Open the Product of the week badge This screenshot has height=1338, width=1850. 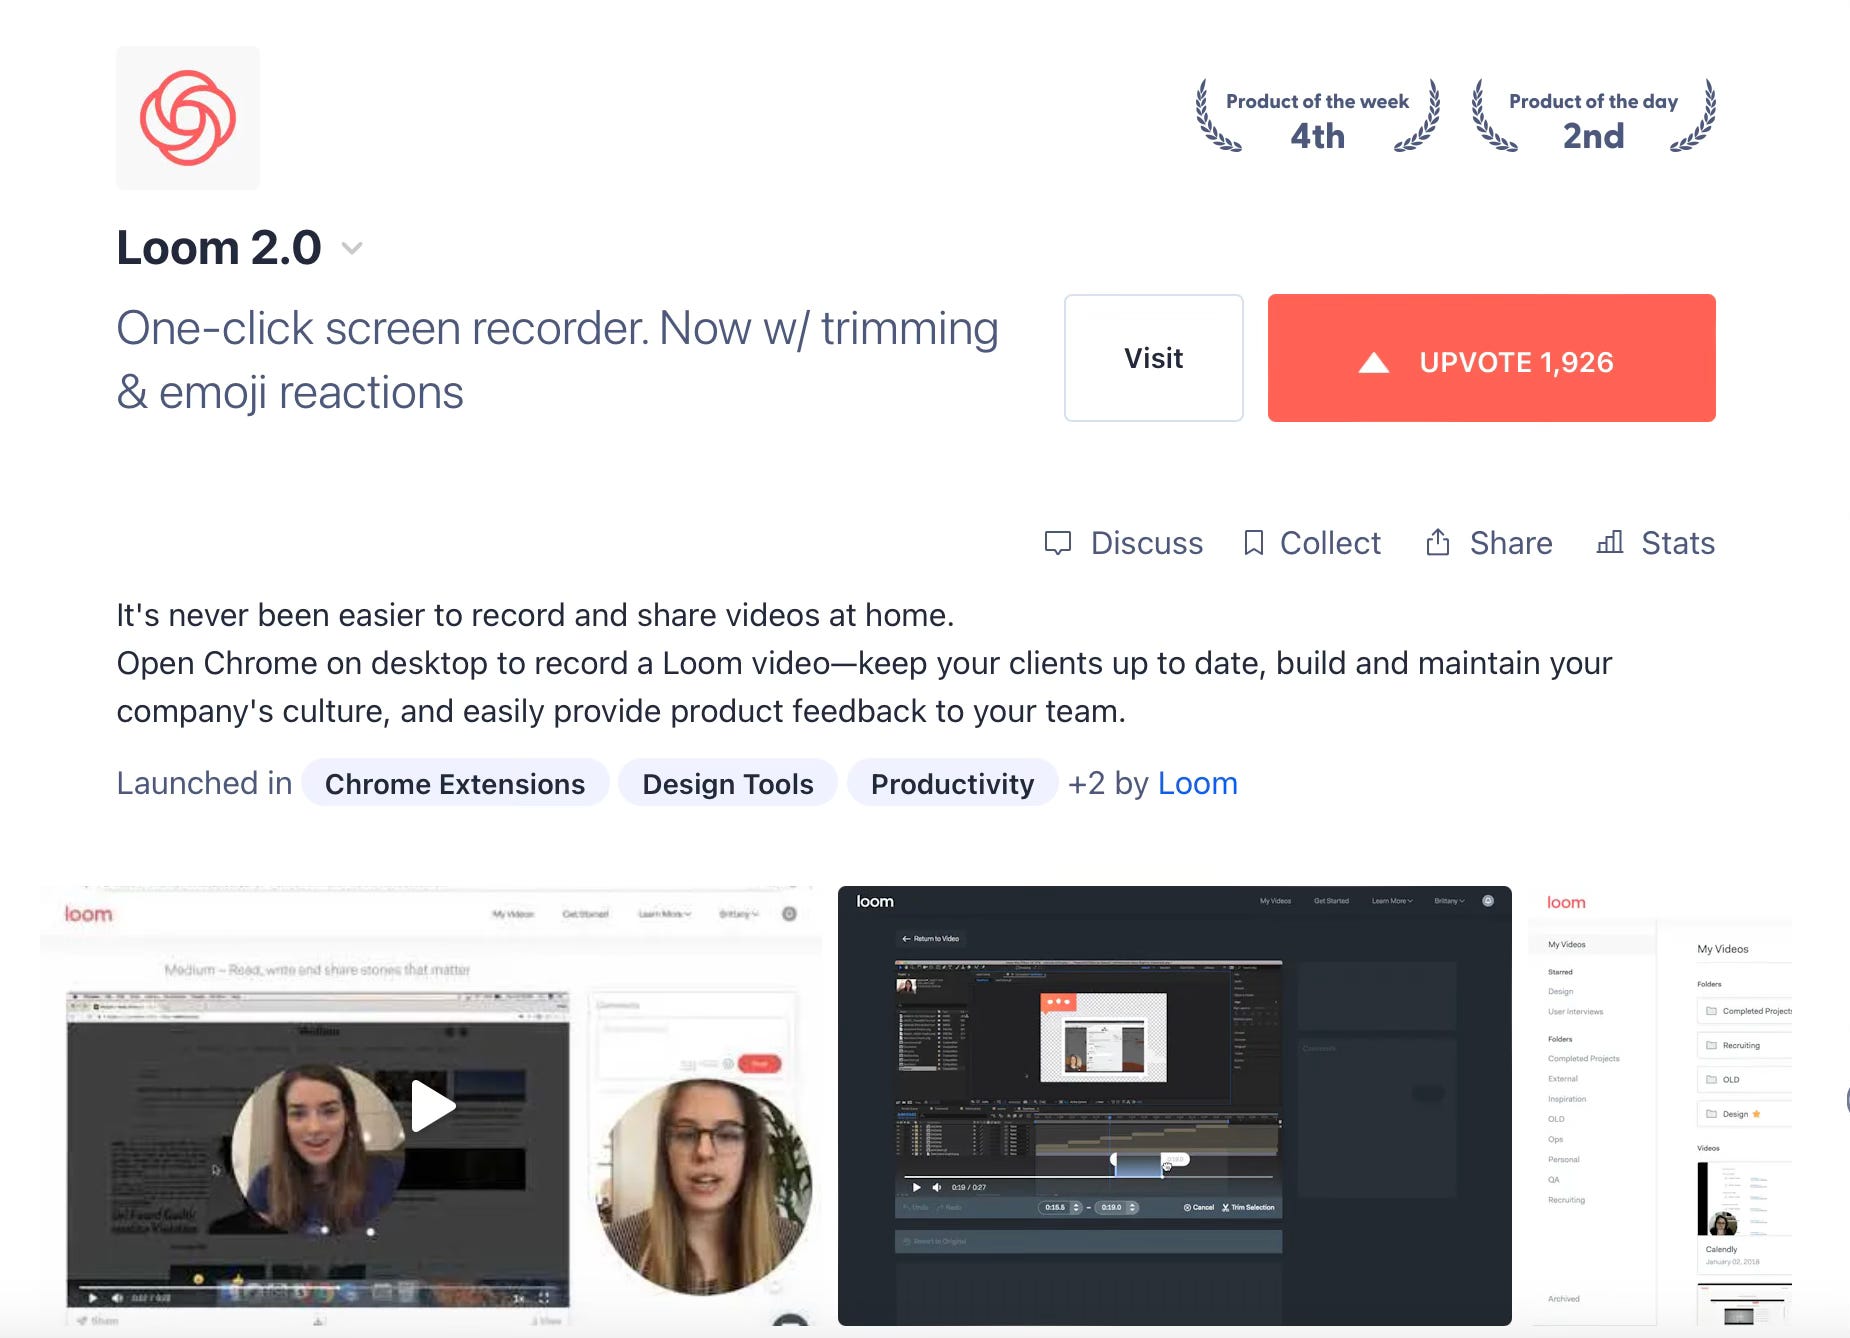click(1318, 118)
